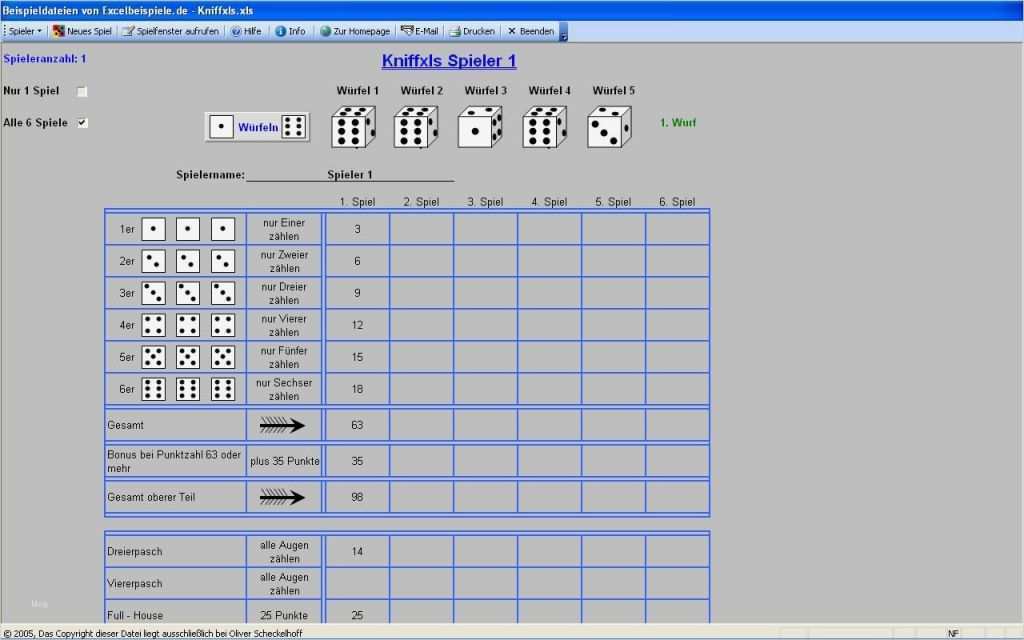Click the arrow icon in Gesamt oberer Teil row
Screen dimensions: 1024x640
pos(282,497)
